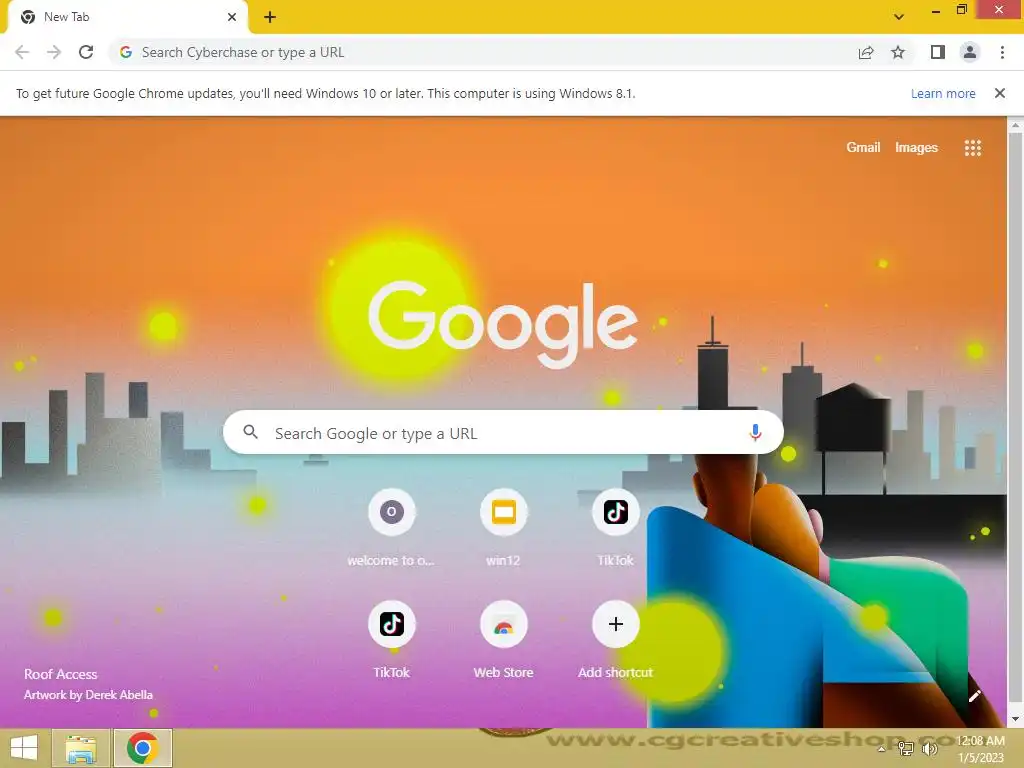Click 'Artwork by Derek Abella' credit
The height and width of the screenshot is (768, 1024).
pyautogui.click(x=88, y=695)
